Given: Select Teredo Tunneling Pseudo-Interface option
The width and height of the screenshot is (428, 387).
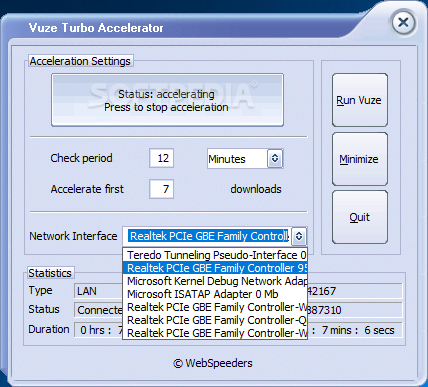Looking at the screenshot, I should [215, 255].
